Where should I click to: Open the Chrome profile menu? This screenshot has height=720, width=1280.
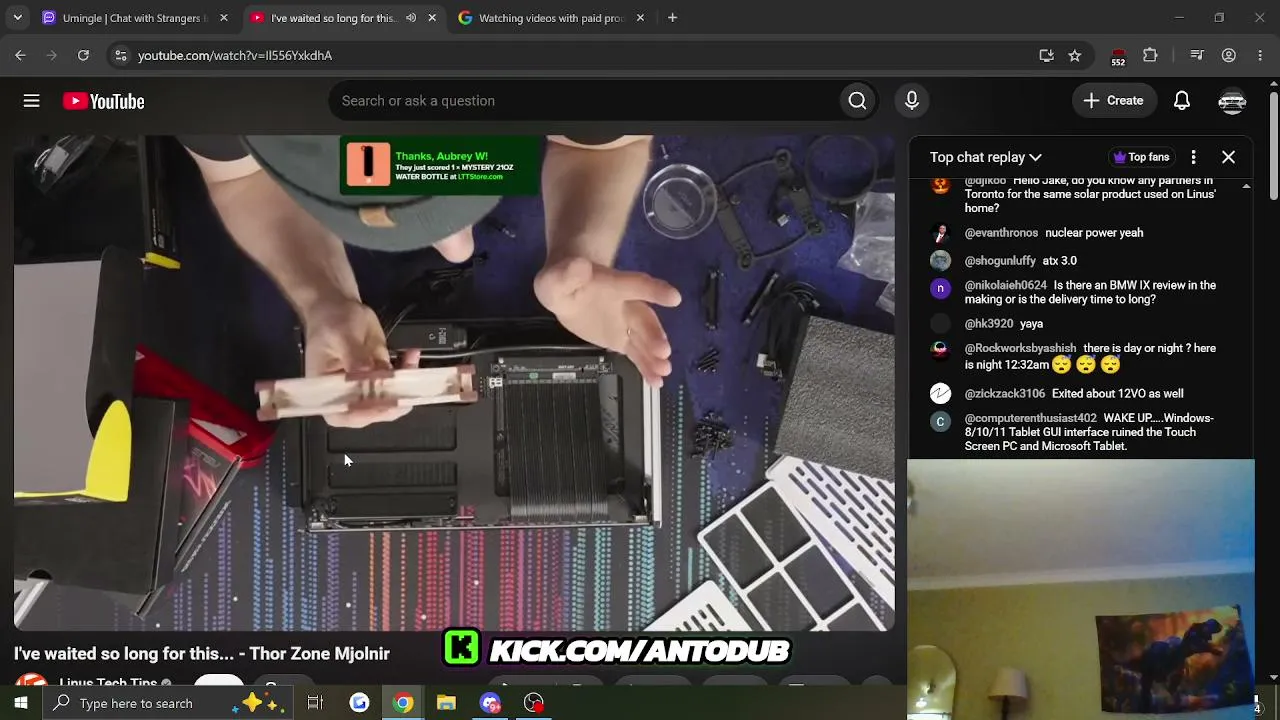[1229, 56]
